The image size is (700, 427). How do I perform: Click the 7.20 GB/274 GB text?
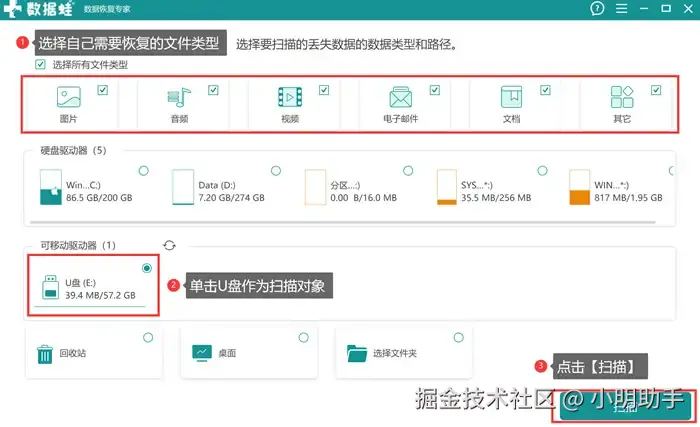coord(231,197)
